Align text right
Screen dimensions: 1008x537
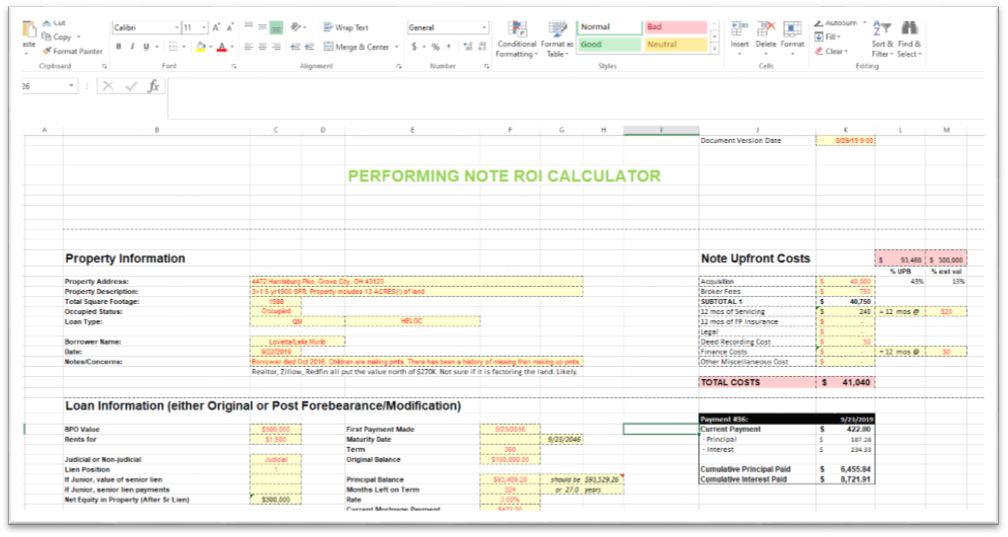point(276,46)
